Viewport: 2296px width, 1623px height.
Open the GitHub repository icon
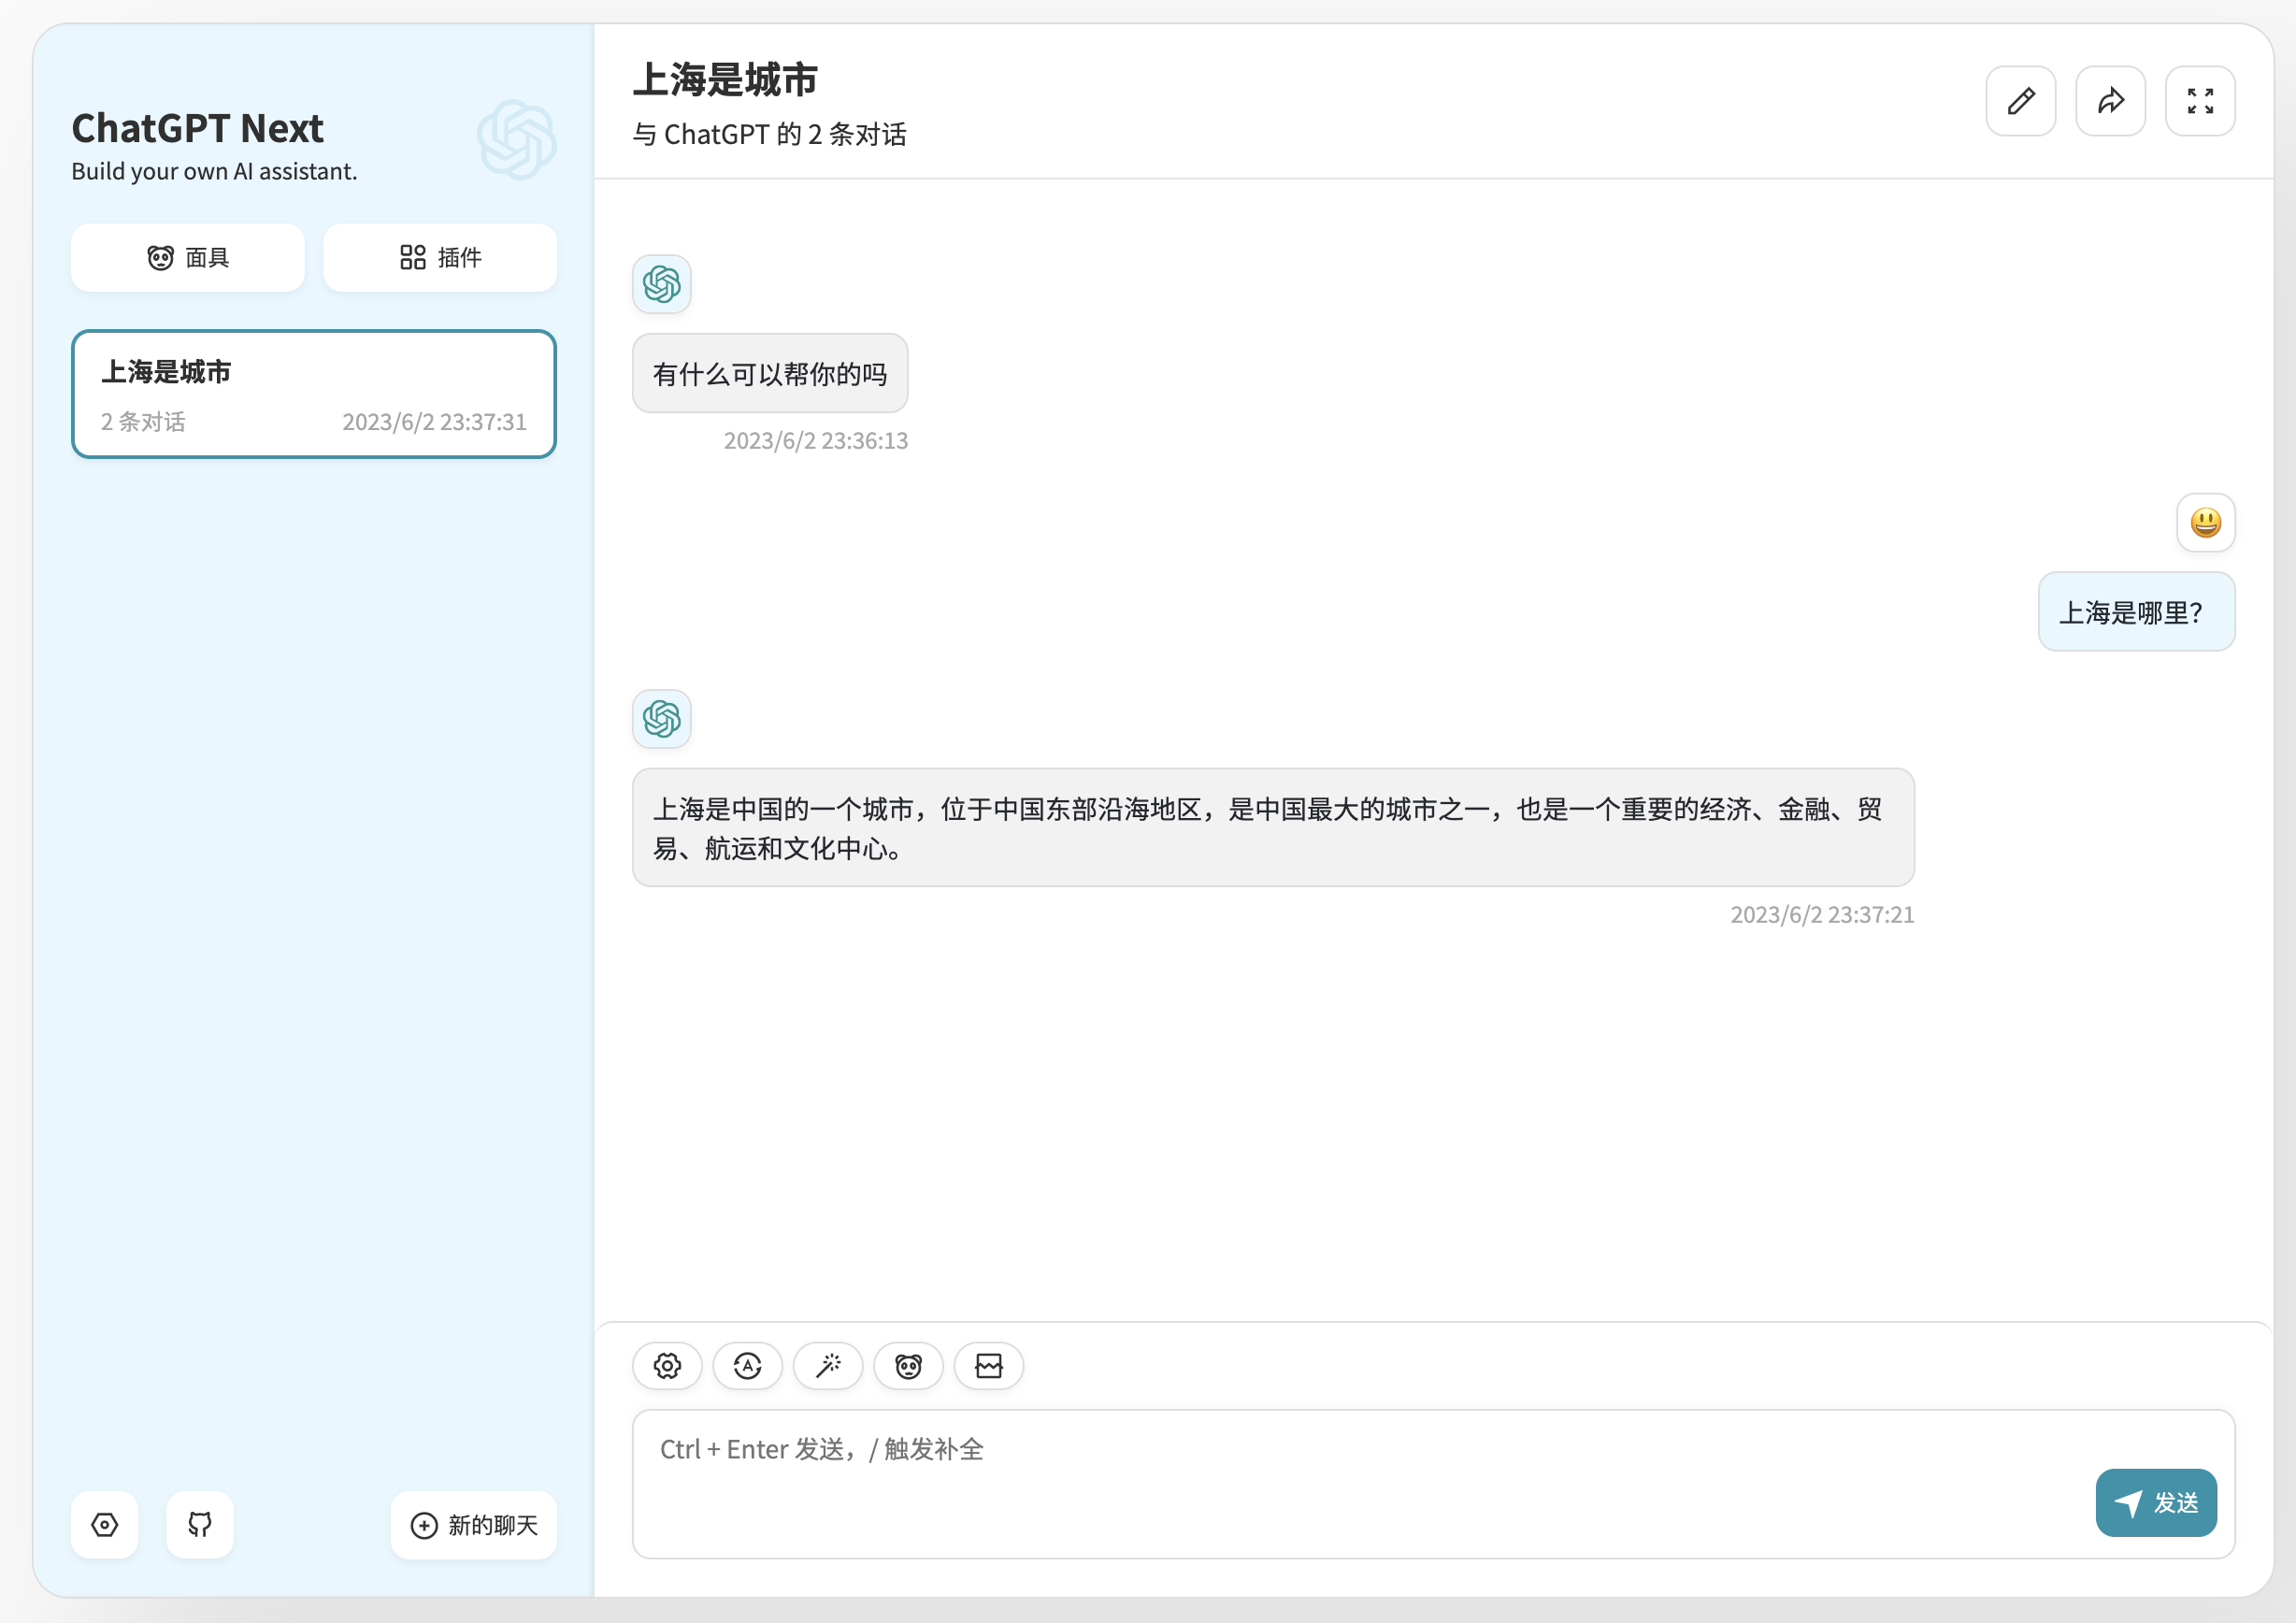click(200, 1525)
